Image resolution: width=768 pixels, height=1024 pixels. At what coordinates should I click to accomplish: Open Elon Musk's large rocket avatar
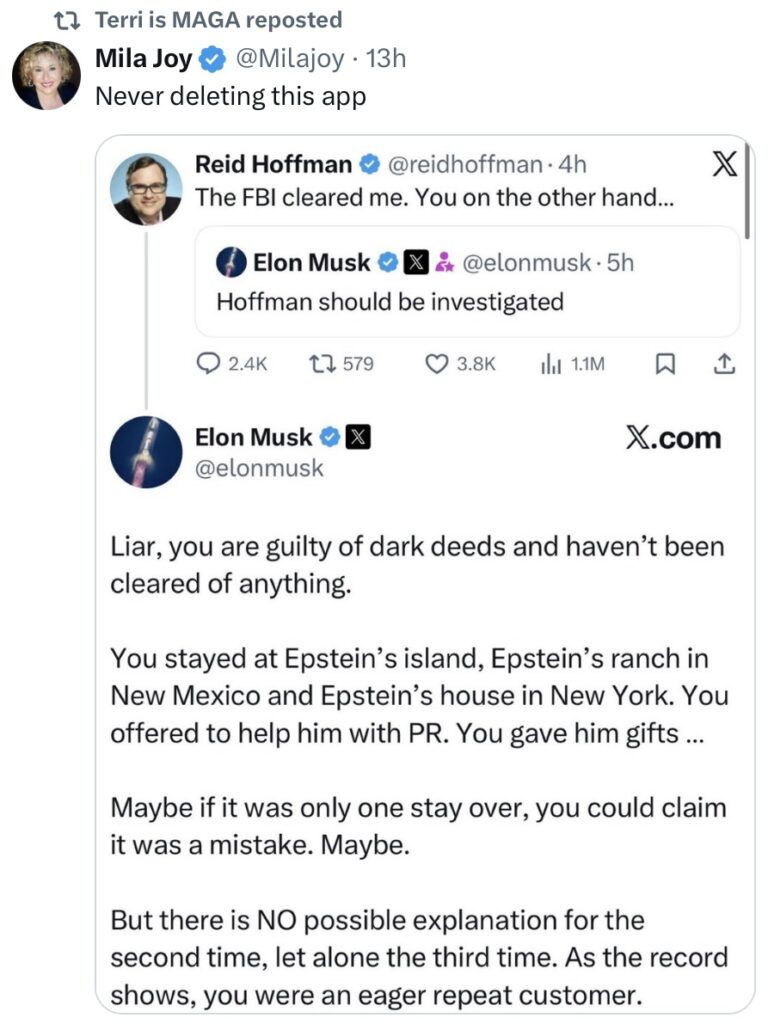point(146,452)
